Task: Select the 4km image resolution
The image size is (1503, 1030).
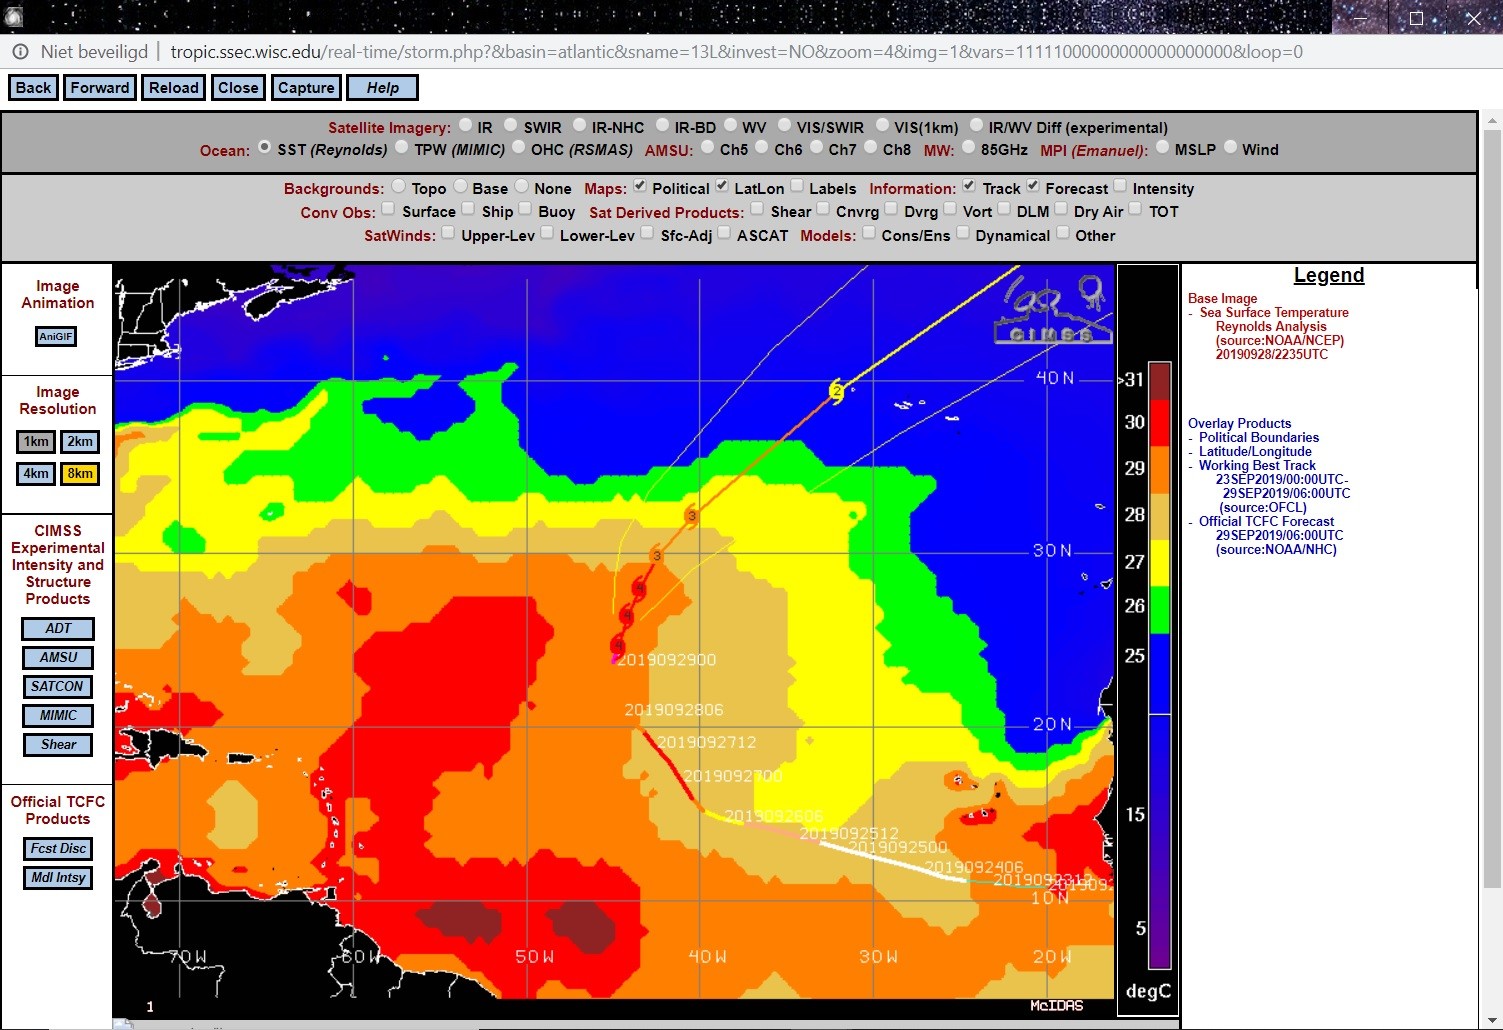Action: tap(36, 474)
